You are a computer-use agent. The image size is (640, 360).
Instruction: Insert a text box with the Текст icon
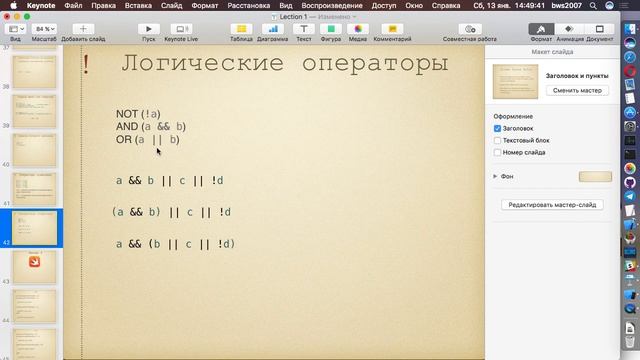point(304,29)
